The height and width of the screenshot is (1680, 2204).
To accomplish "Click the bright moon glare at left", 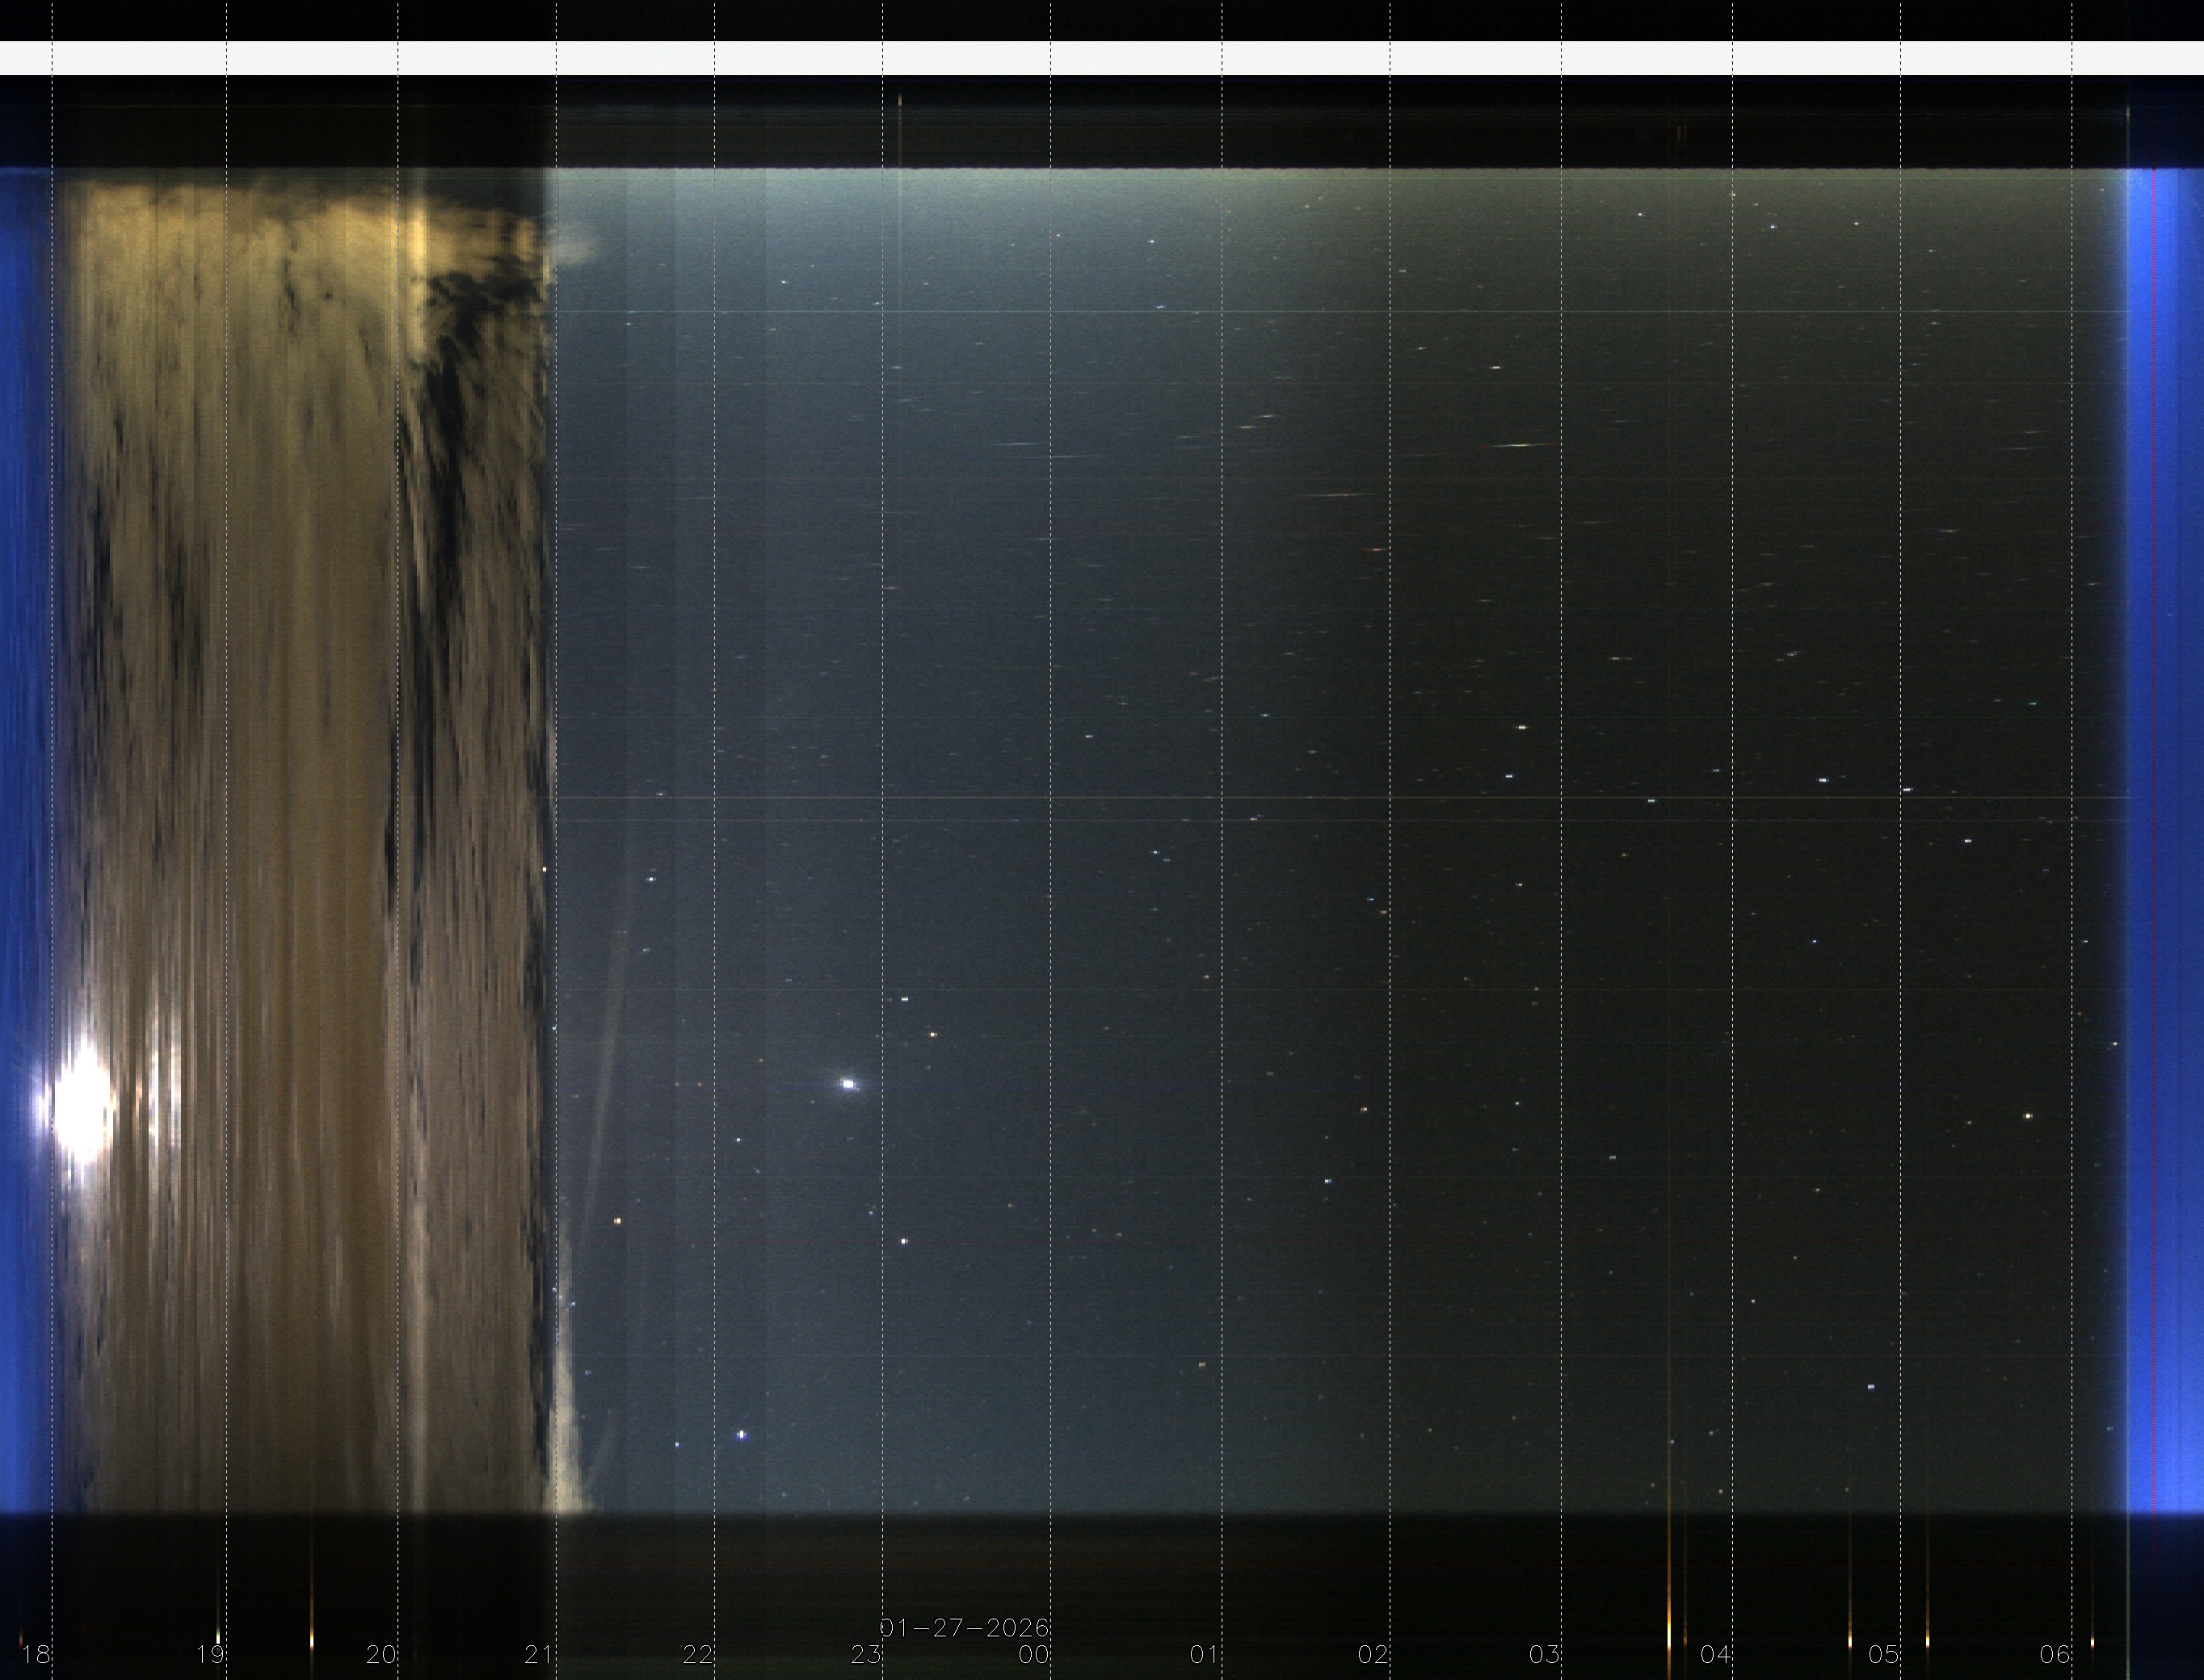I will click(82, 1108).
